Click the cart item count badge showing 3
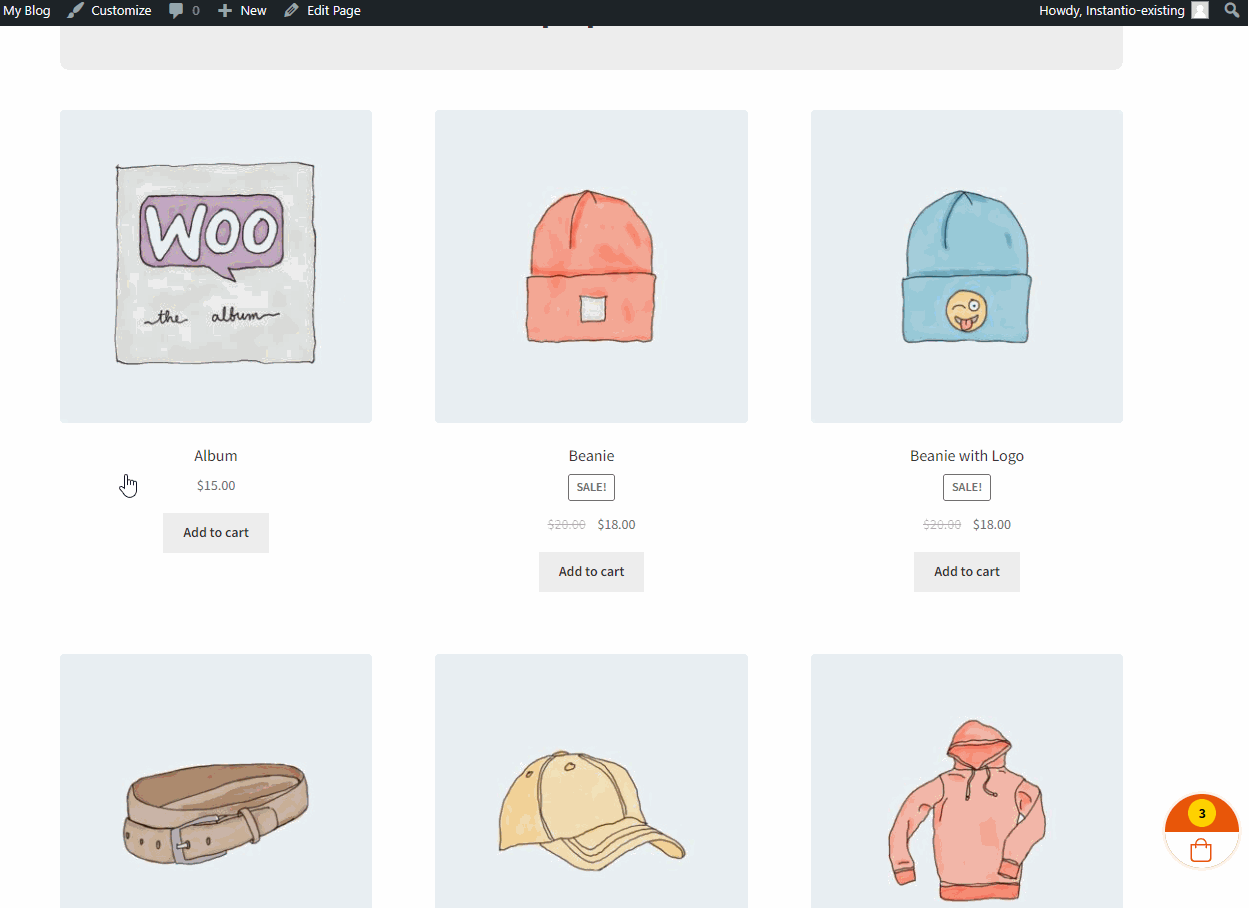 [1202, 814]
